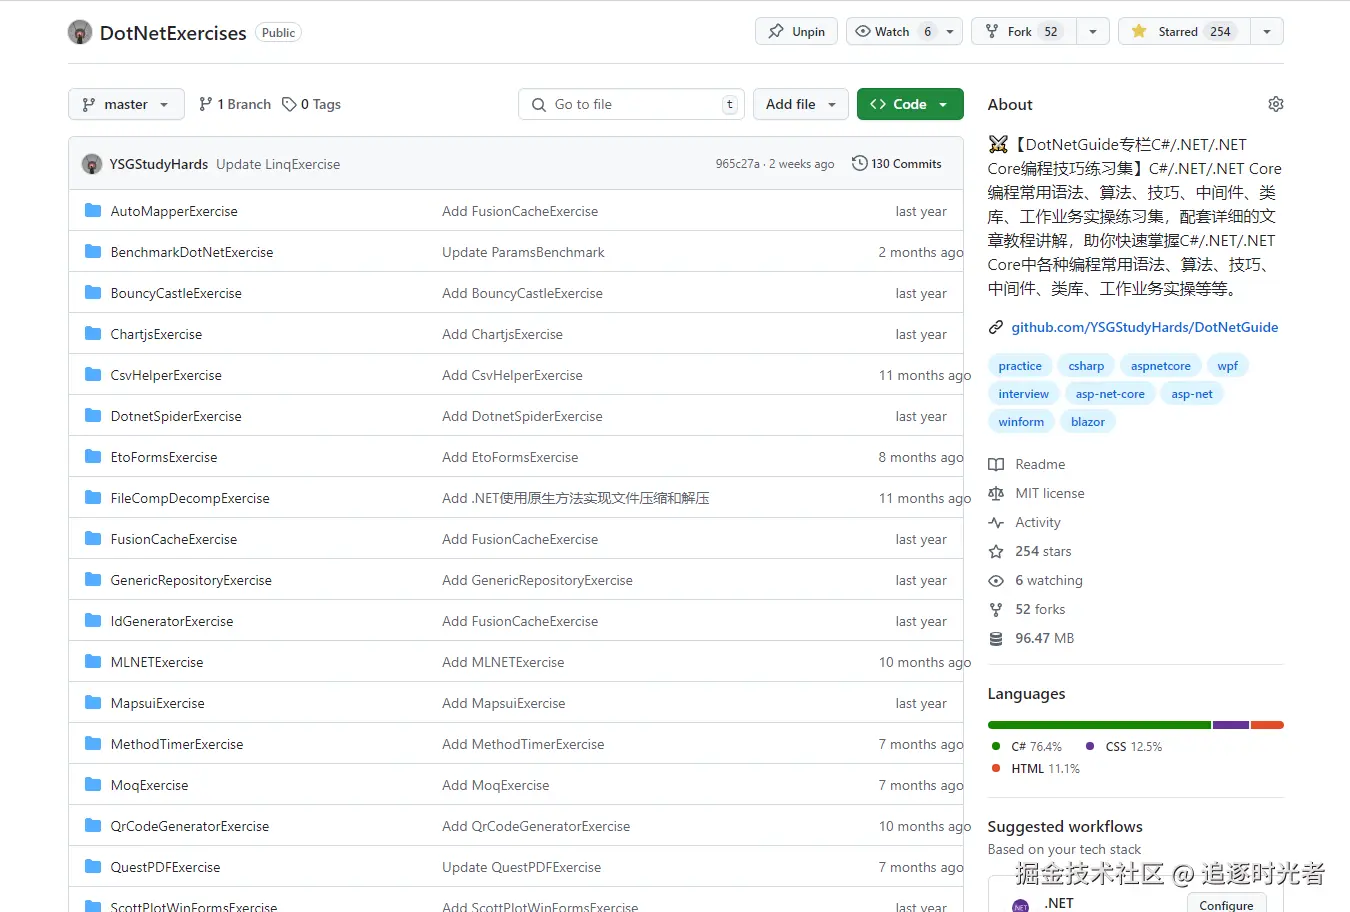View 0 Tags link

click(x=312, y=104)
